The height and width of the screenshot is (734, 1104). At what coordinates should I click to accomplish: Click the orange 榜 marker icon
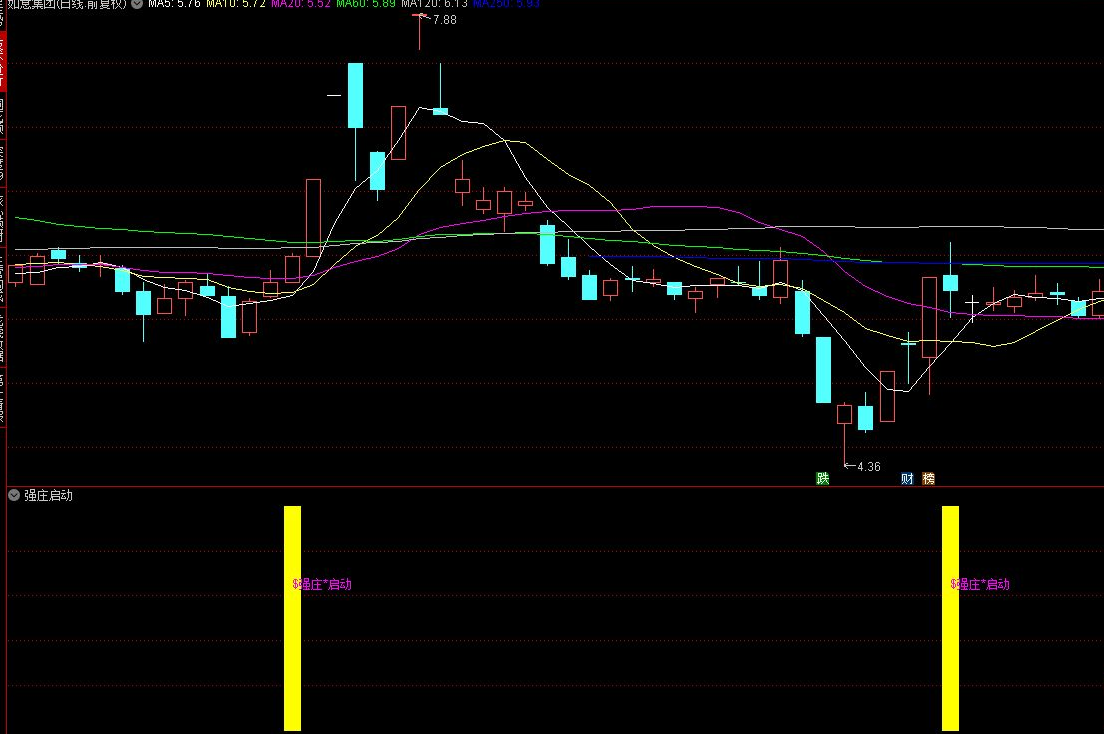tap(929, 478)
